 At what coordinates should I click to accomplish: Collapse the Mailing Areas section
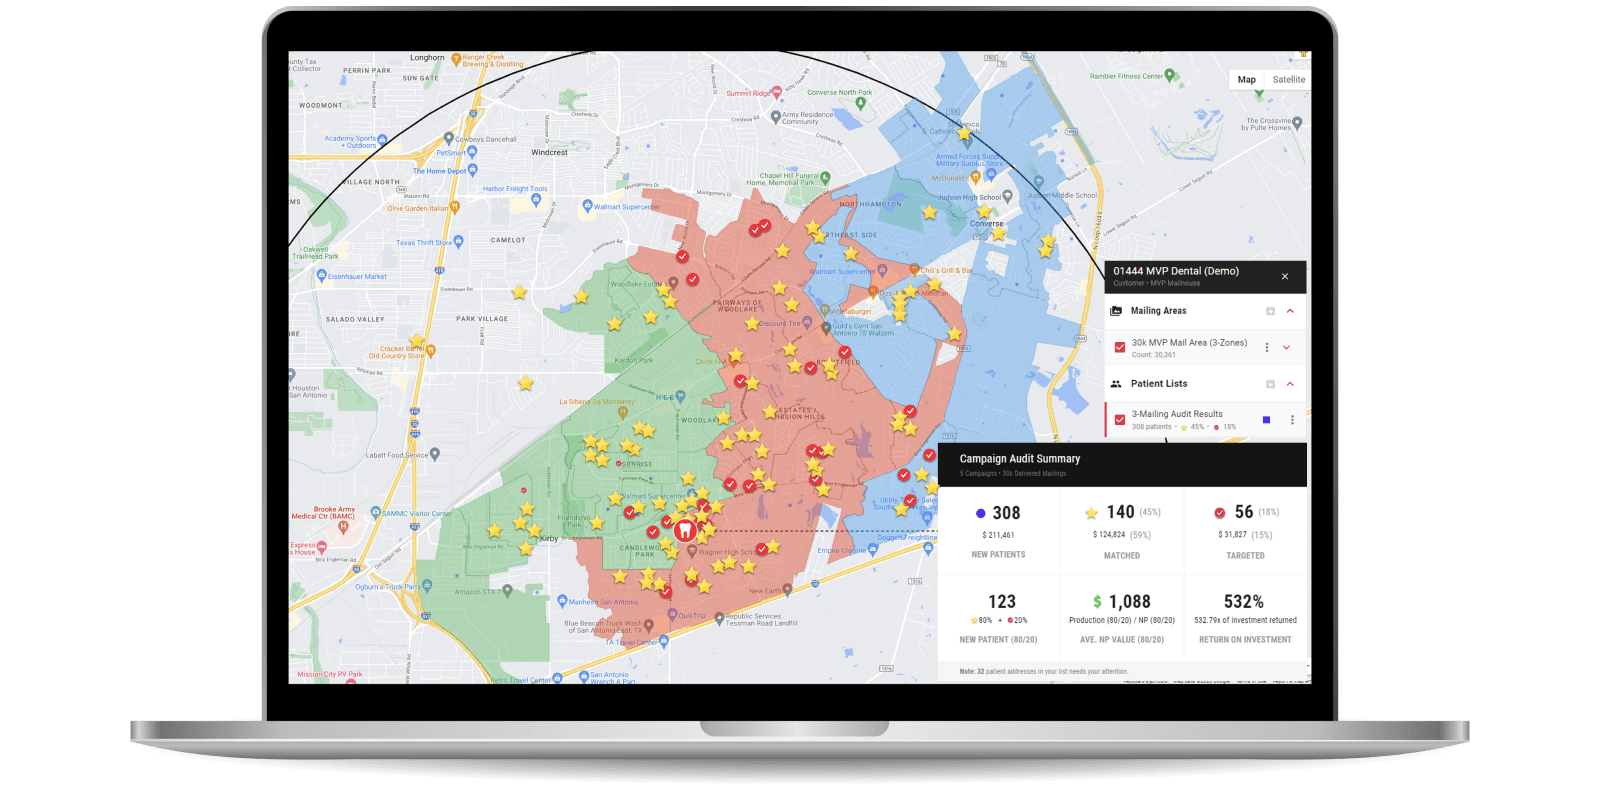(x=1290, y=311)
